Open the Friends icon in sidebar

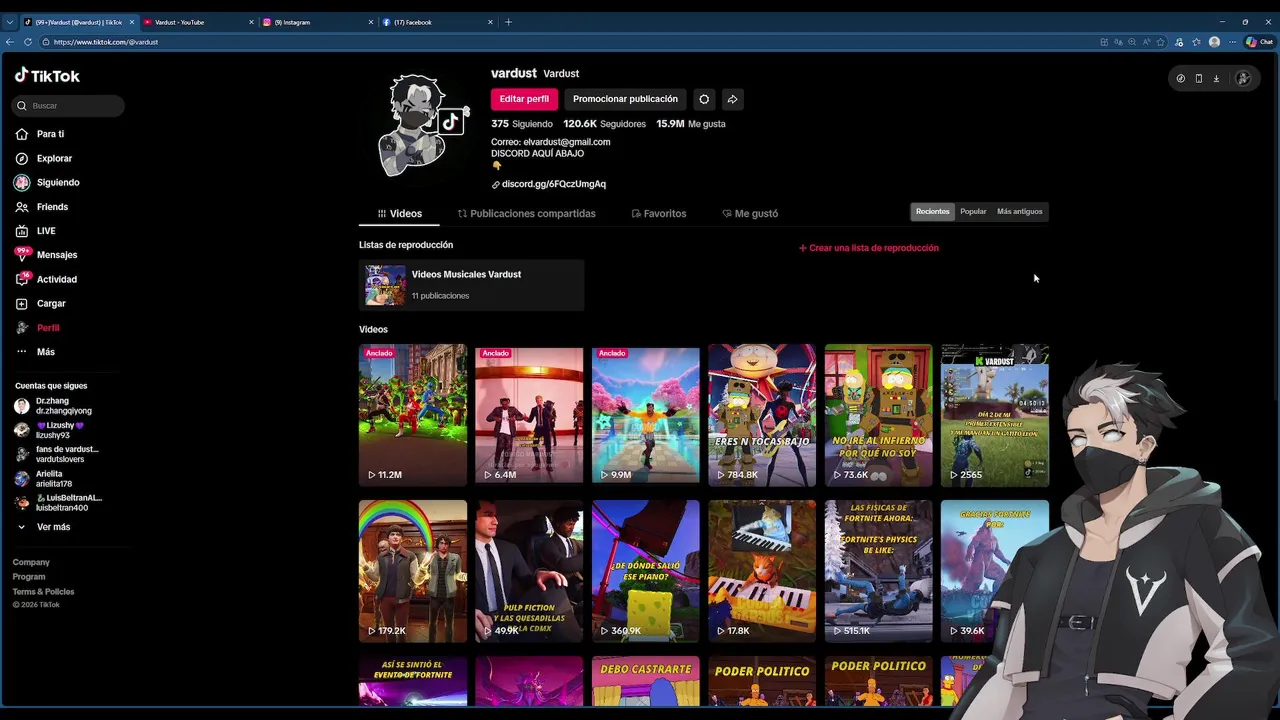pos(21,207)
